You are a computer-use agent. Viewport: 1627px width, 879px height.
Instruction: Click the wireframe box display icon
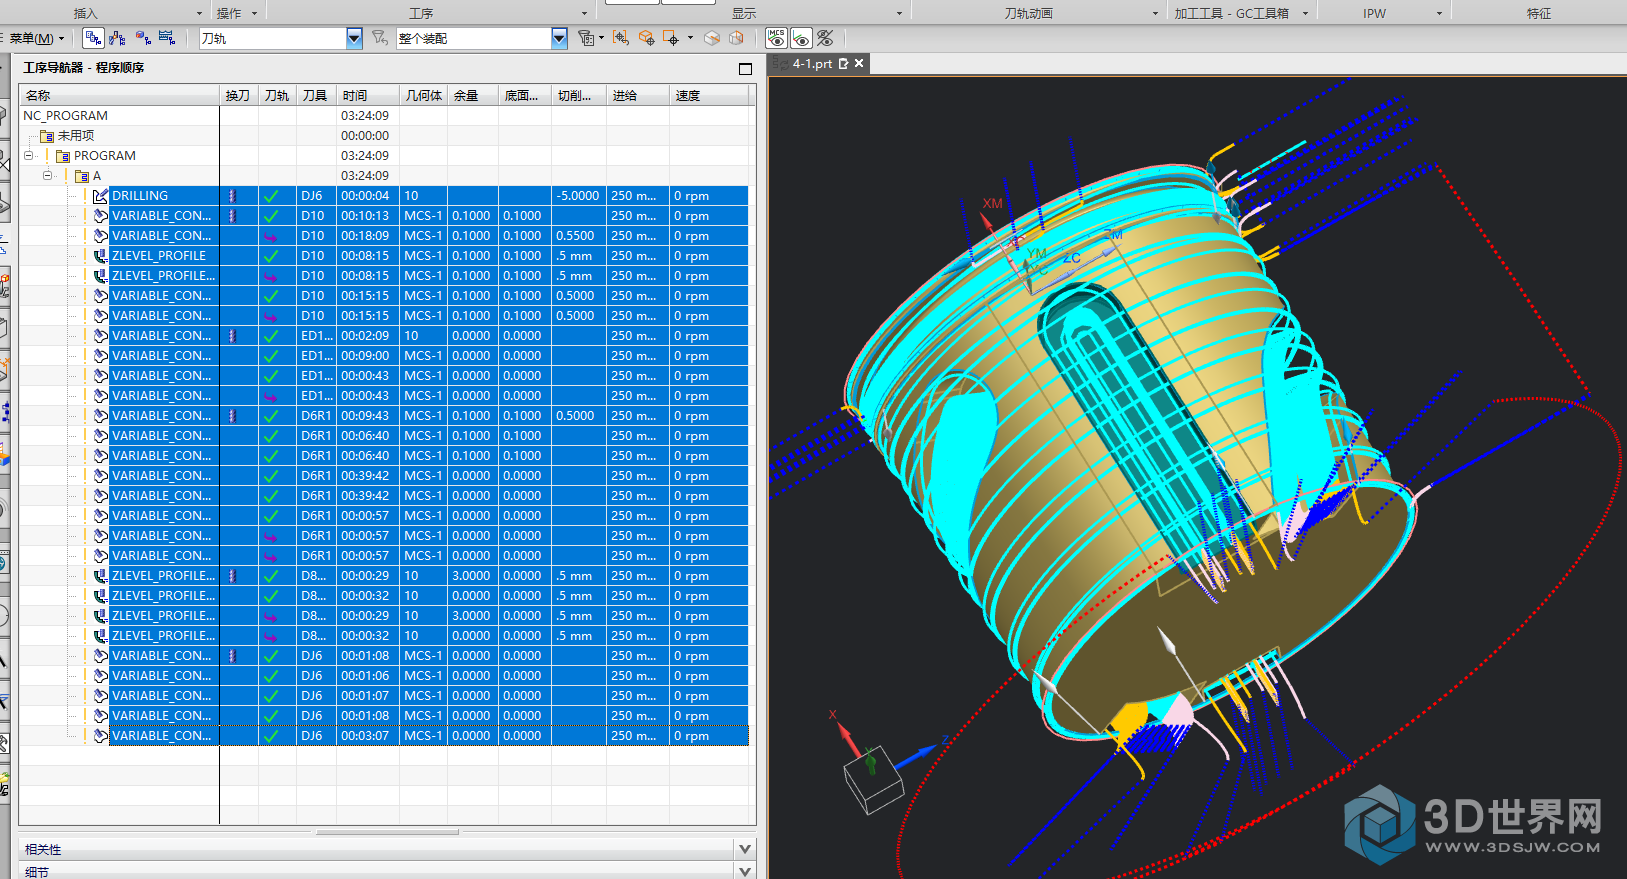click(737, 38)
